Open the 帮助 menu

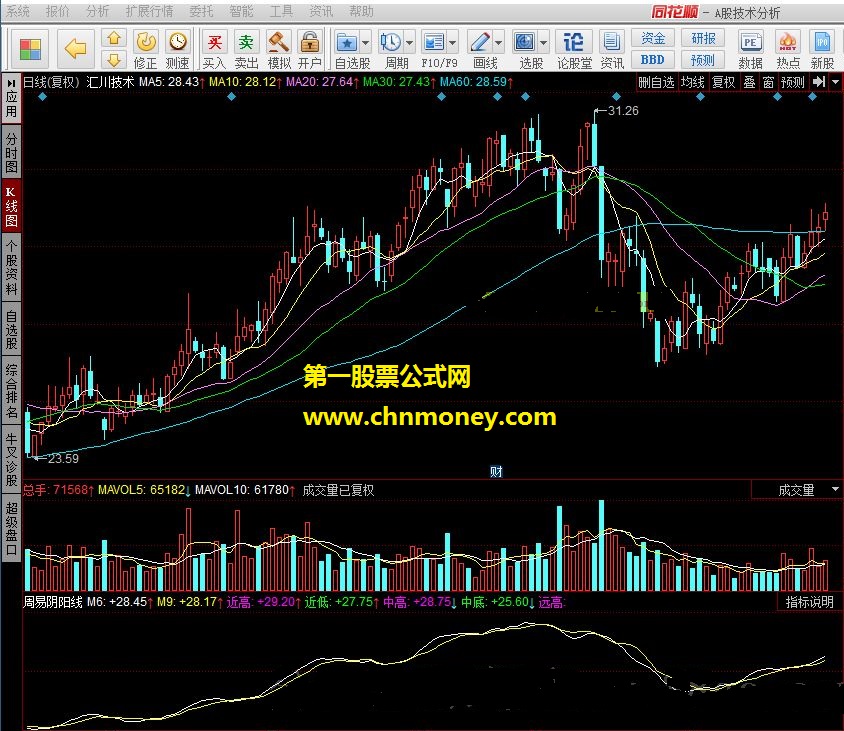[x=361, y=11]
